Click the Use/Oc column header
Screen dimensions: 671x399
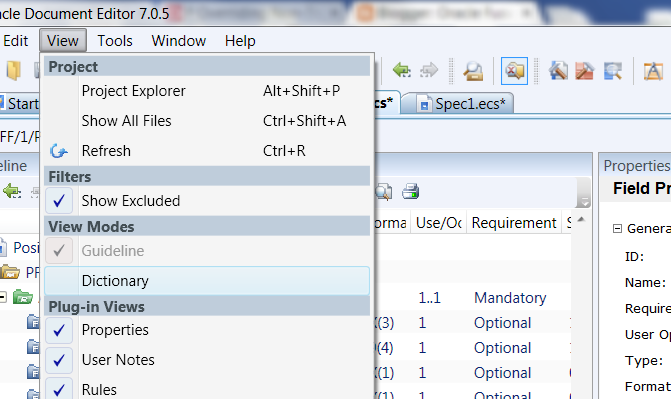(x=439, y=223)
